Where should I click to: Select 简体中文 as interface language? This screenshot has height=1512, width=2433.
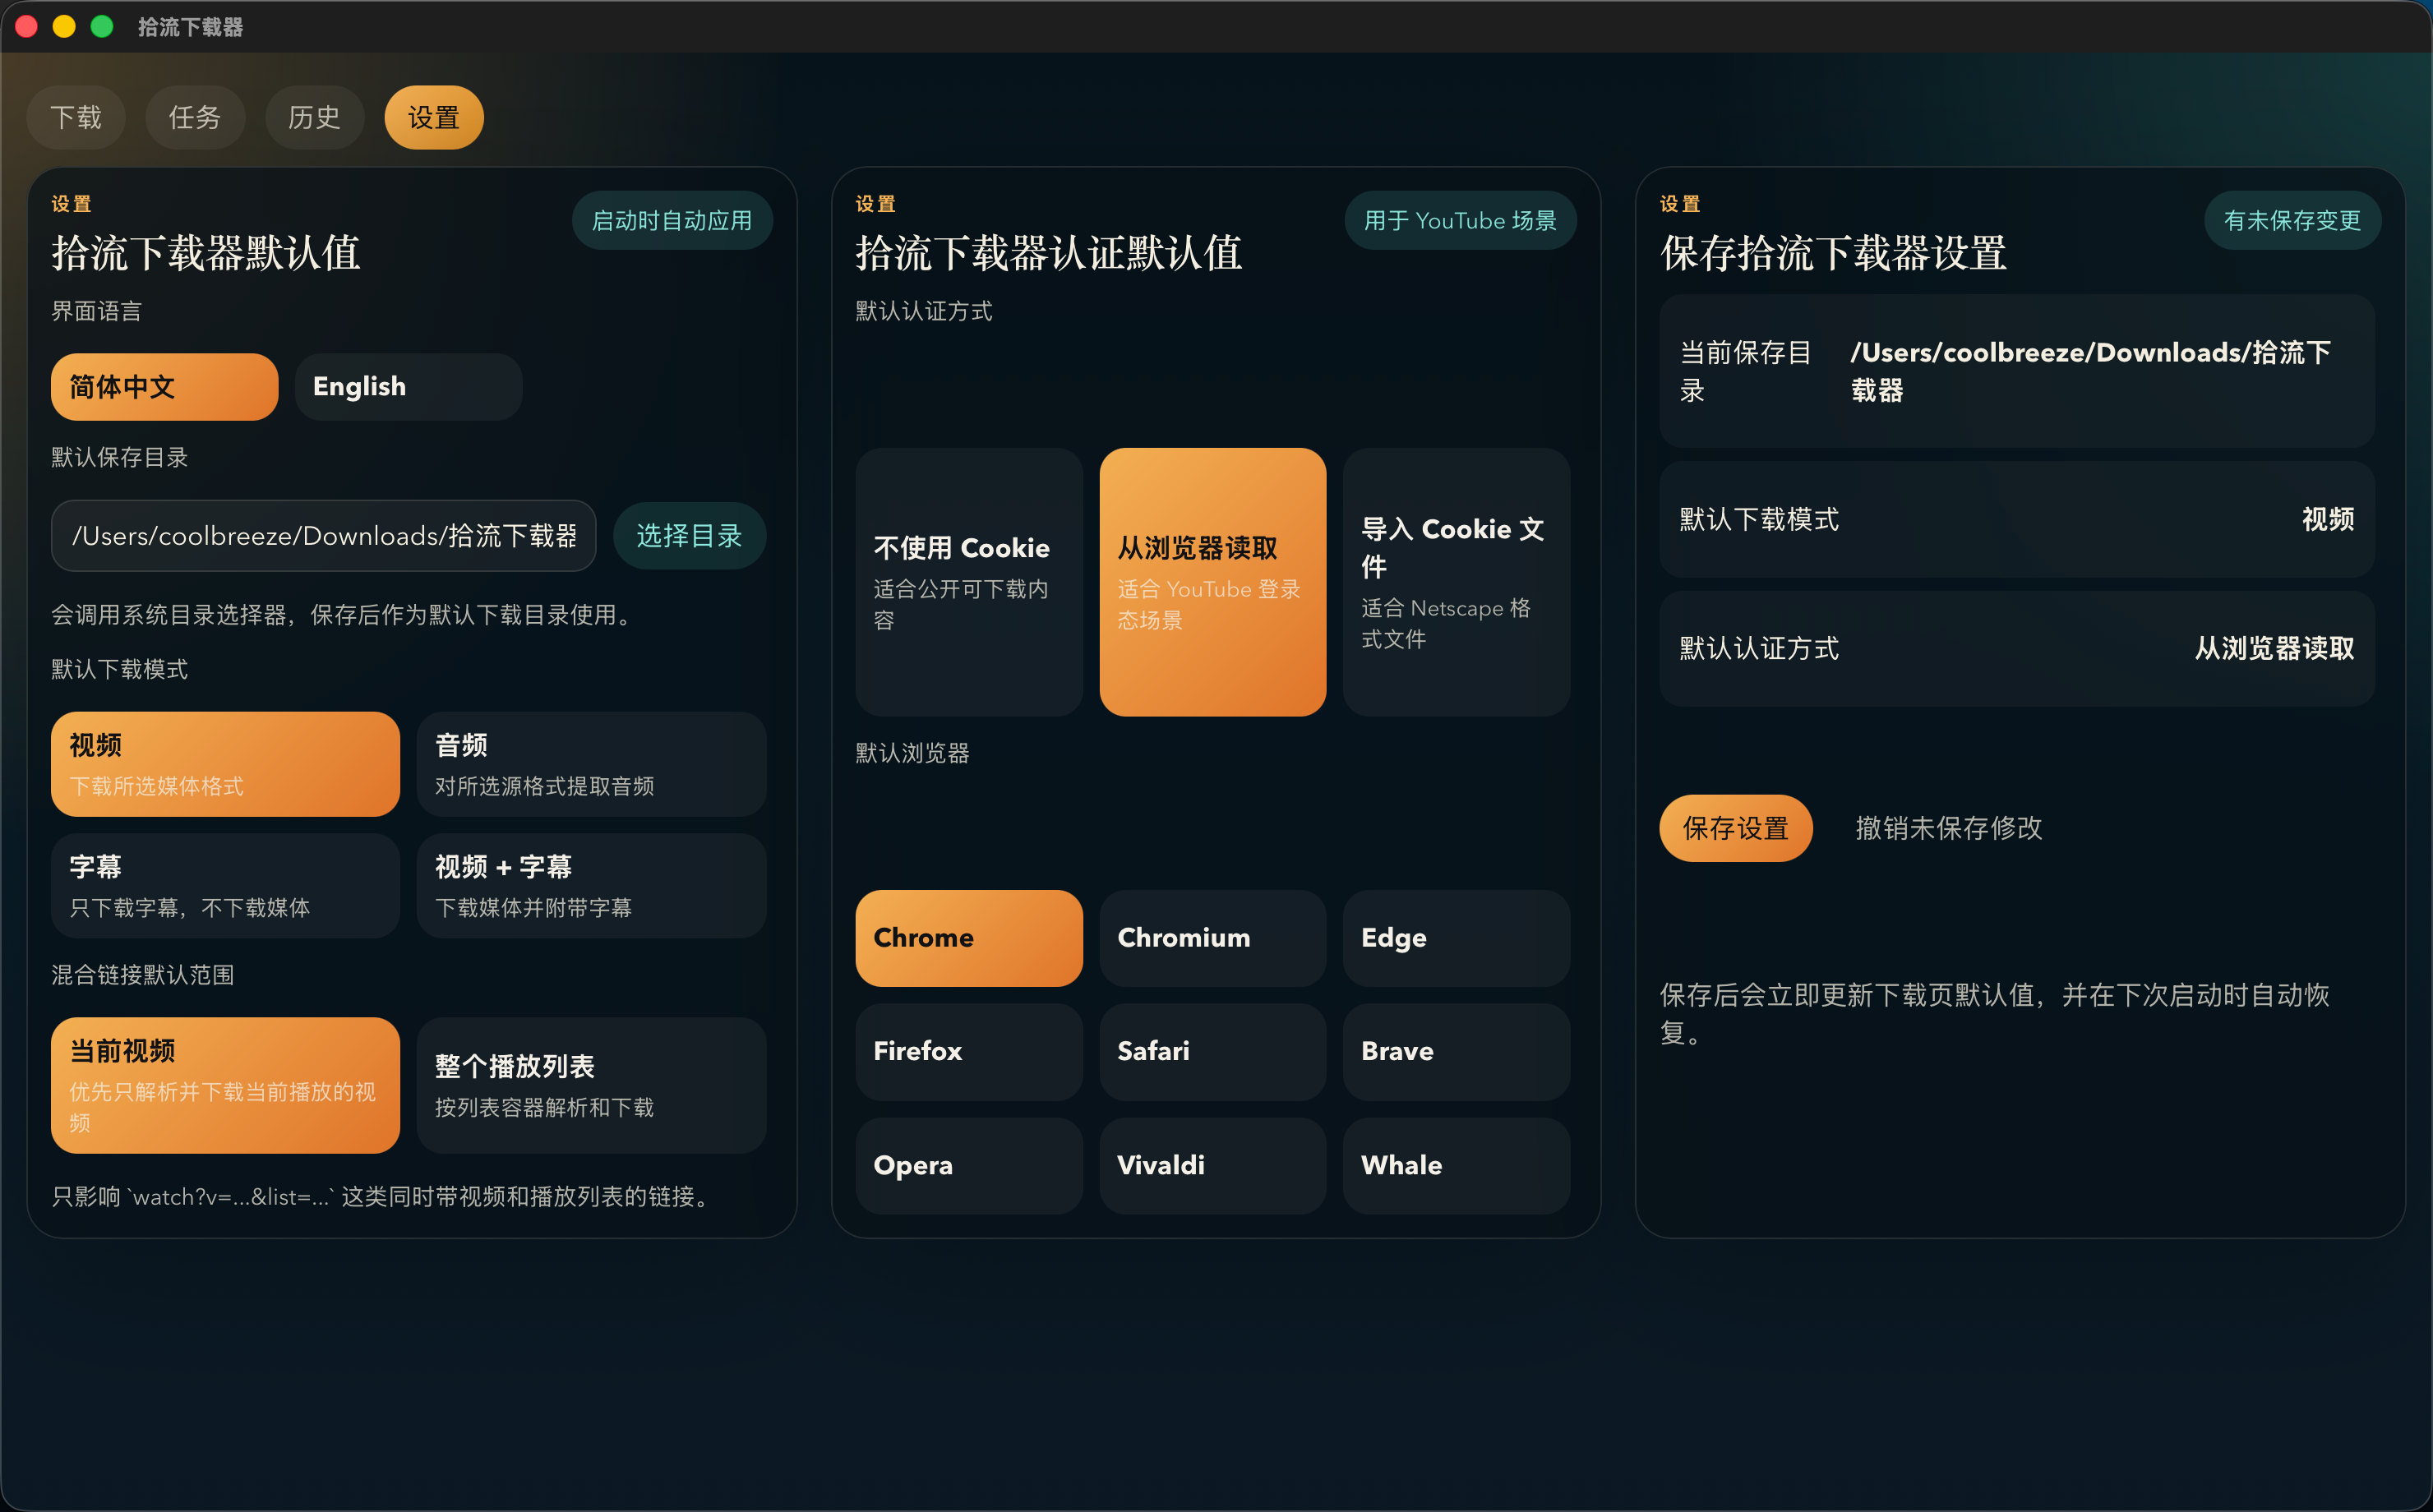(x=164, y=386)
